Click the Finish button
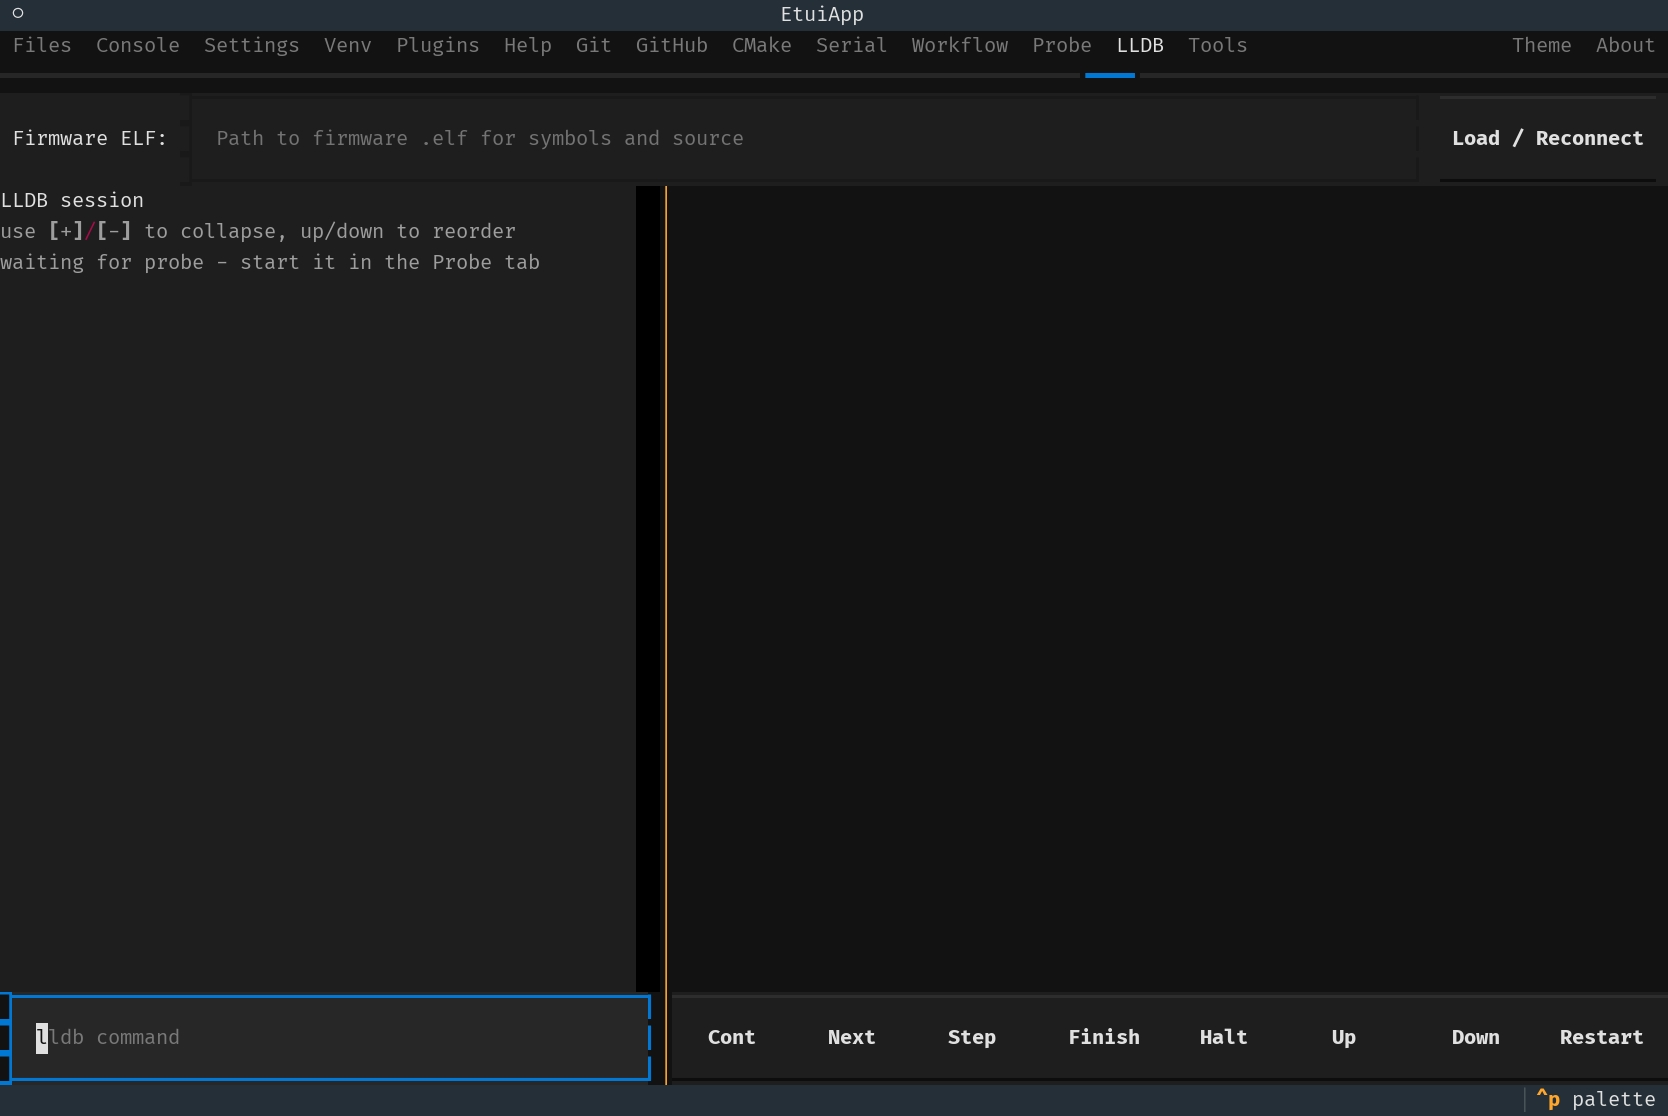 1104,1037
